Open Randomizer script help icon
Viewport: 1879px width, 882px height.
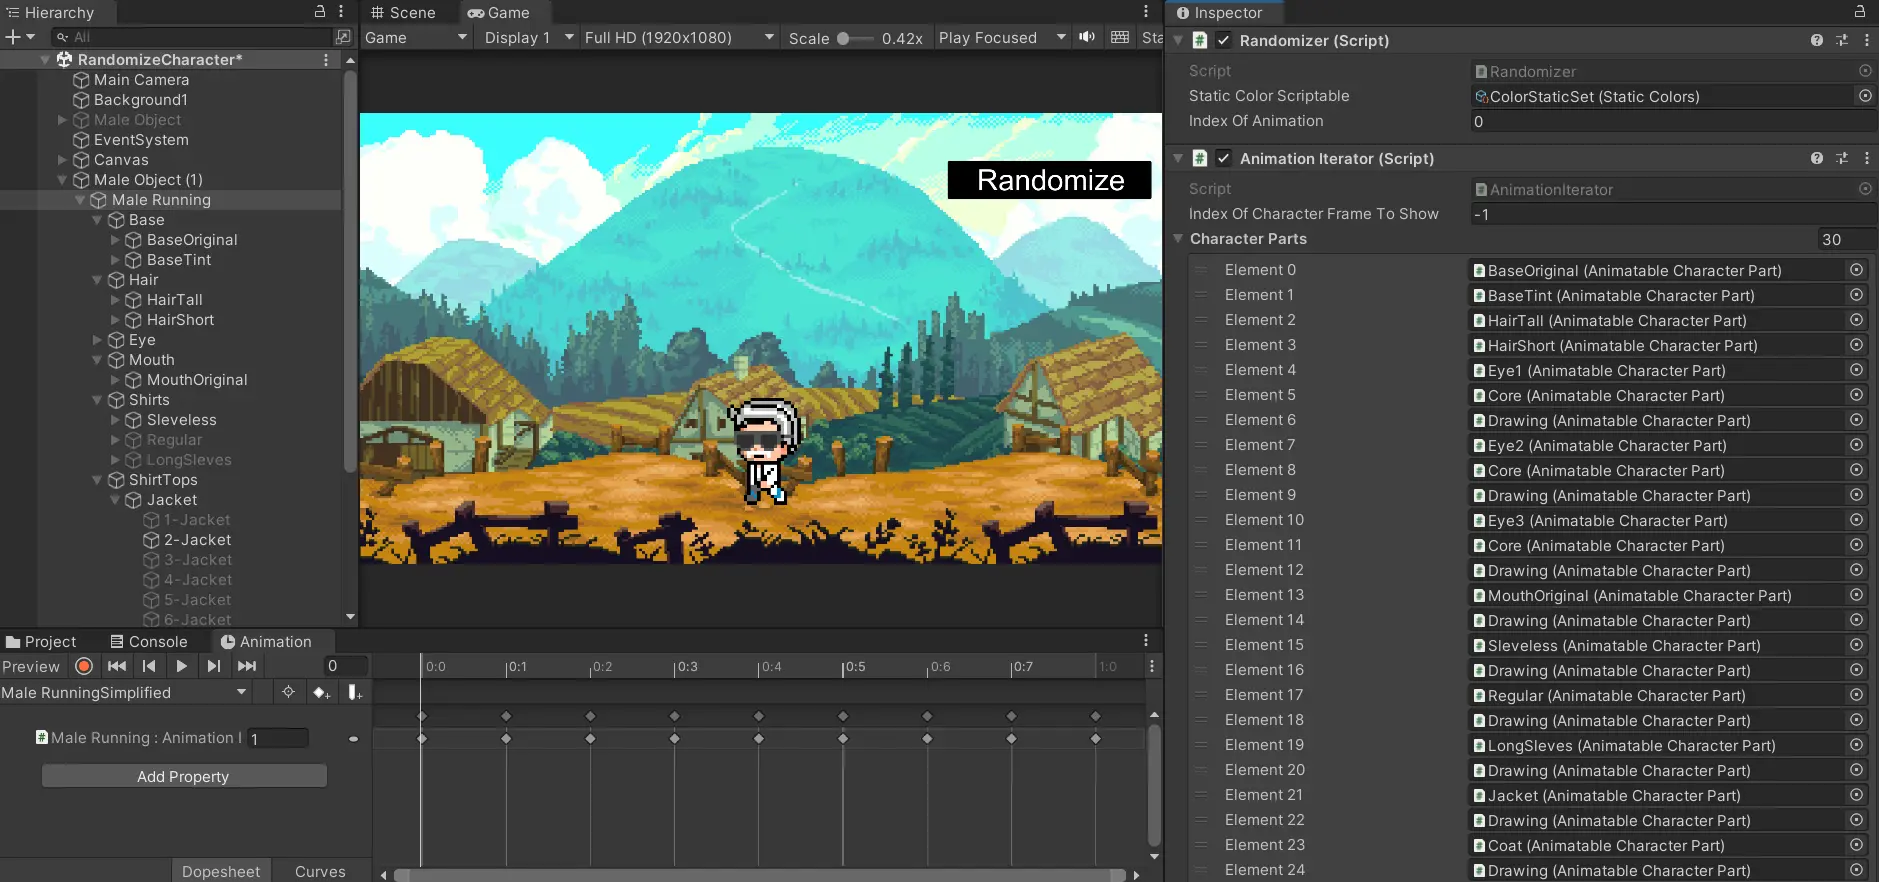1816,41
